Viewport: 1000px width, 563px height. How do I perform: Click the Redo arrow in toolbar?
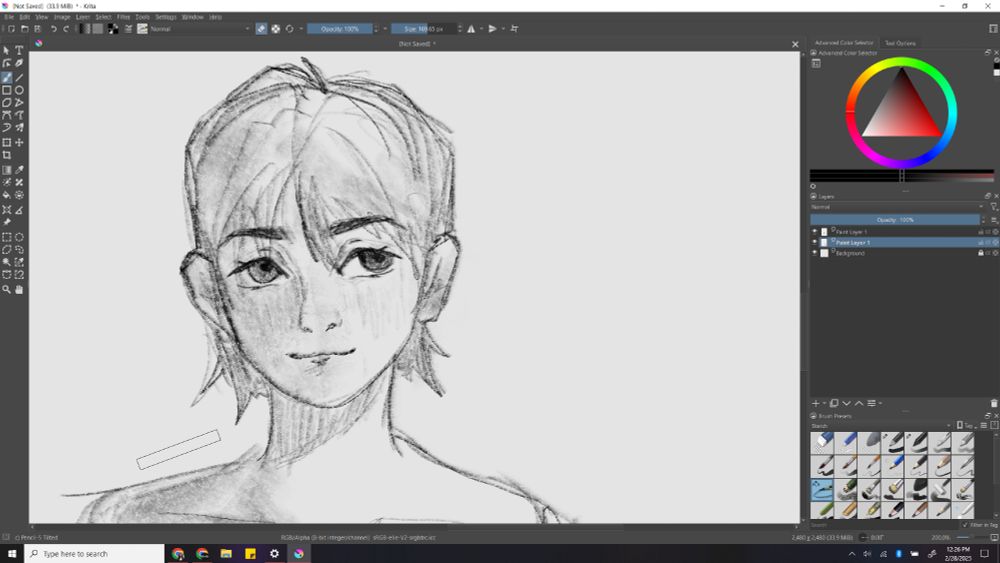66,29
